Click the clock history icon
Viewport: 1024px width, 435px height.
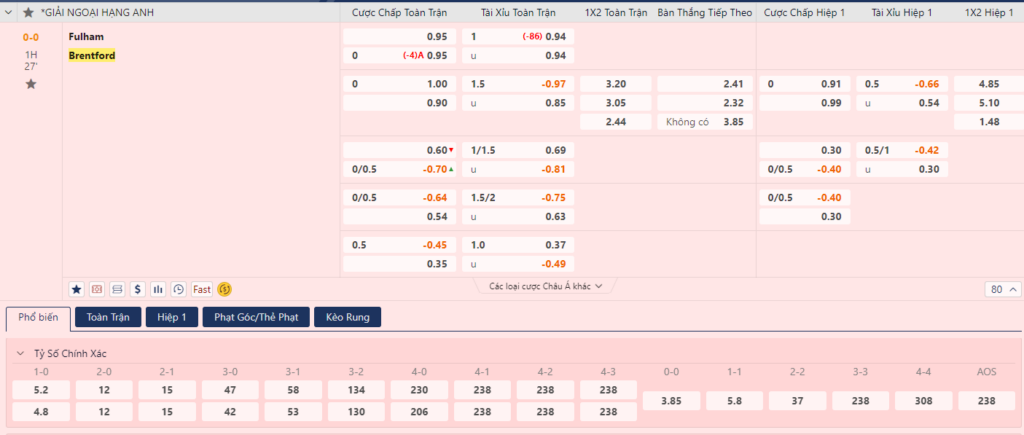[x=178, y=289]
